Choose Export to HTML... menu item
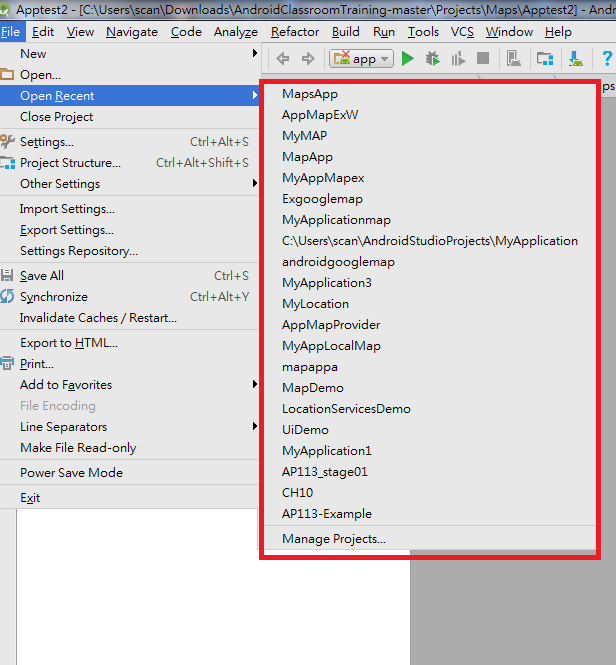The image size is (616, 665). tap(129, 343)
